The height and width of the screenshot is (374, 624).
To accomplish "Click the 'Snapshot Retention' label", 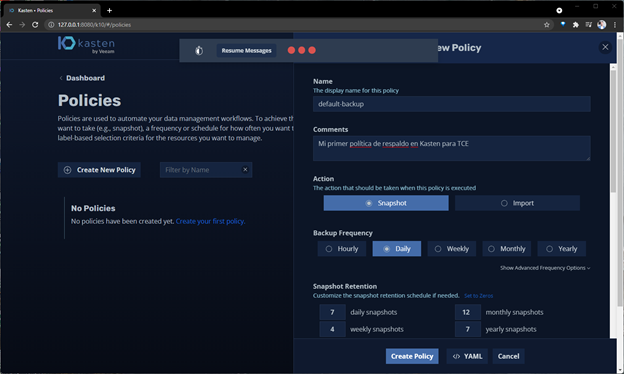I will point(345,286).
